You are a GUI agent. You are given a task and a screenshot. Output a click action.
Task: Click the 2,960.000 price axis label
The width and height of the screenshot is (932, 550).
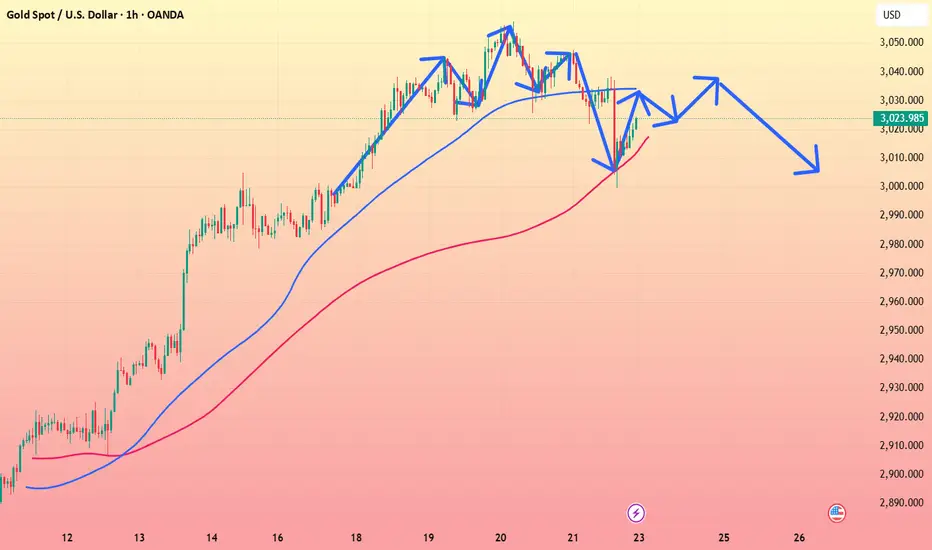(902, 301)
